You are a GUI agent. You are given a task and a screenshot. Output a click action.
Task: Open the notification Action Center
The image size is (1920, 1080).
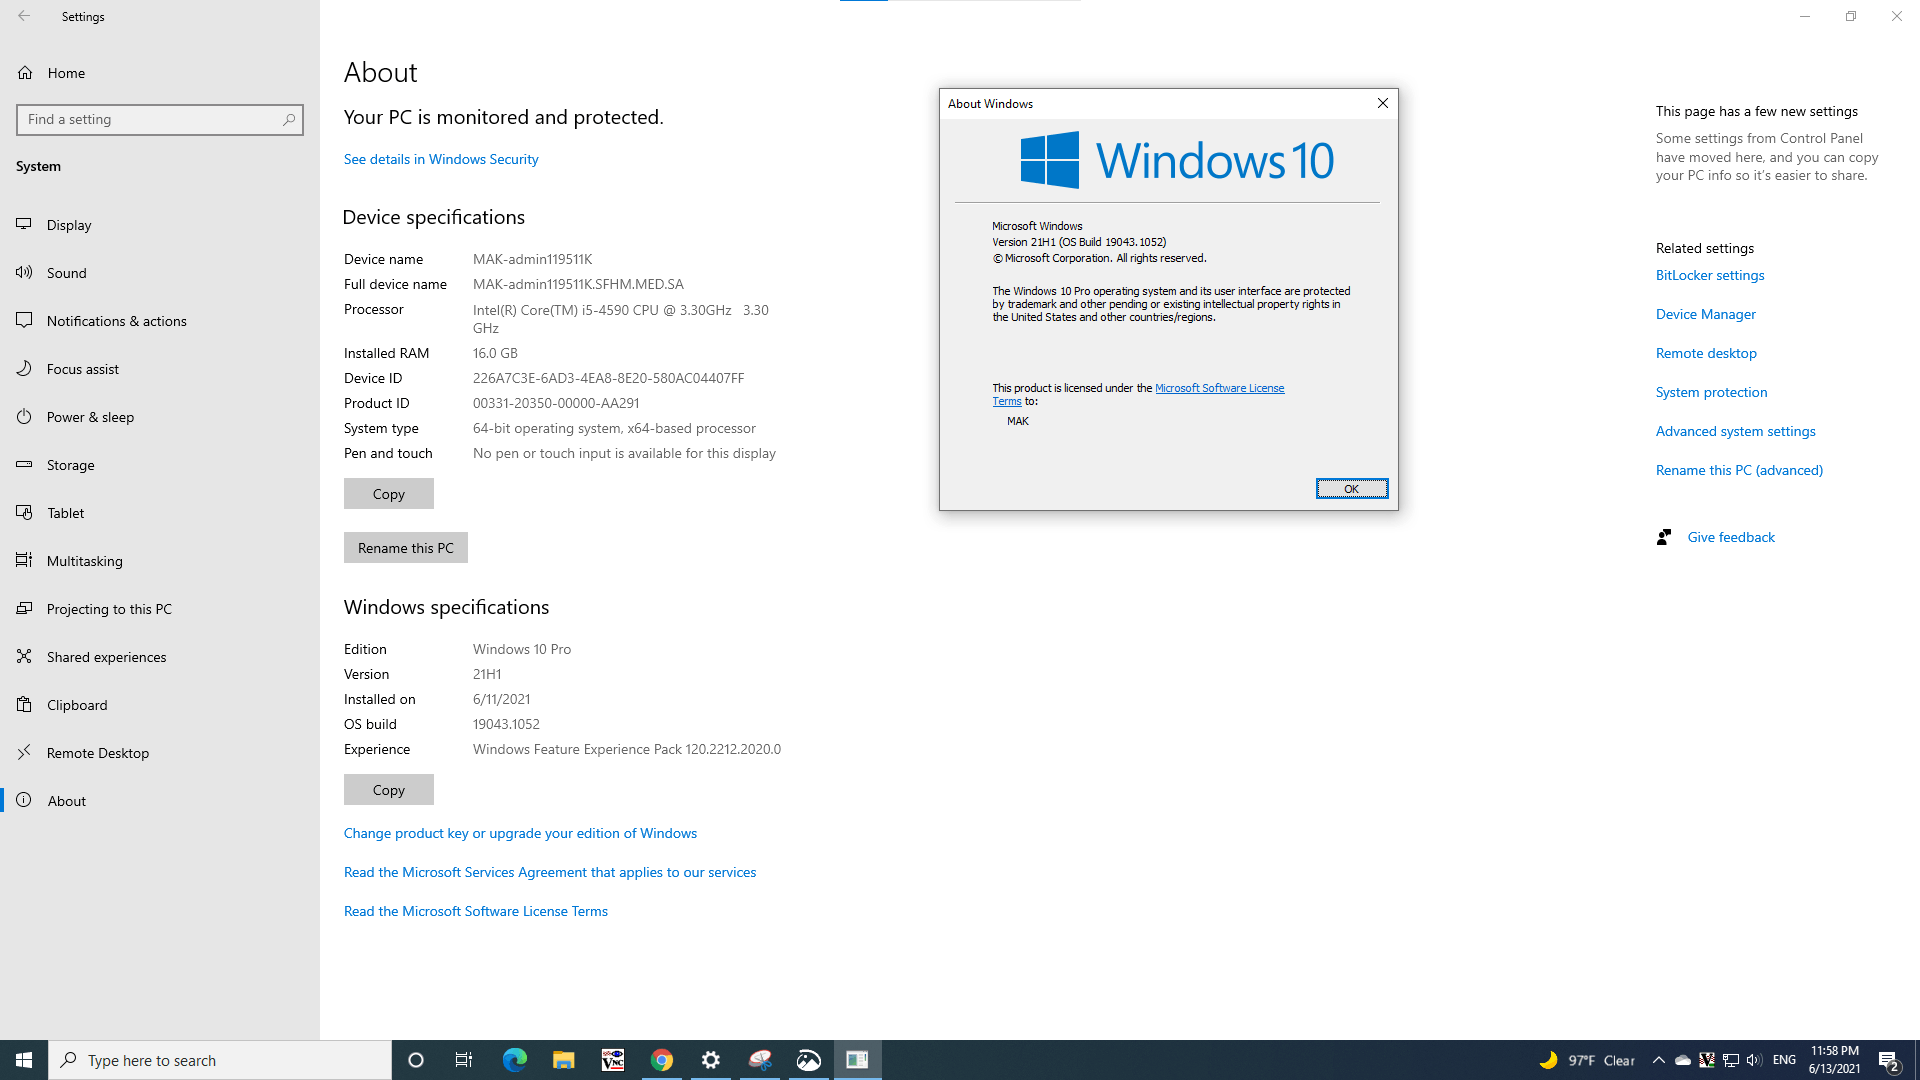1889,1060
